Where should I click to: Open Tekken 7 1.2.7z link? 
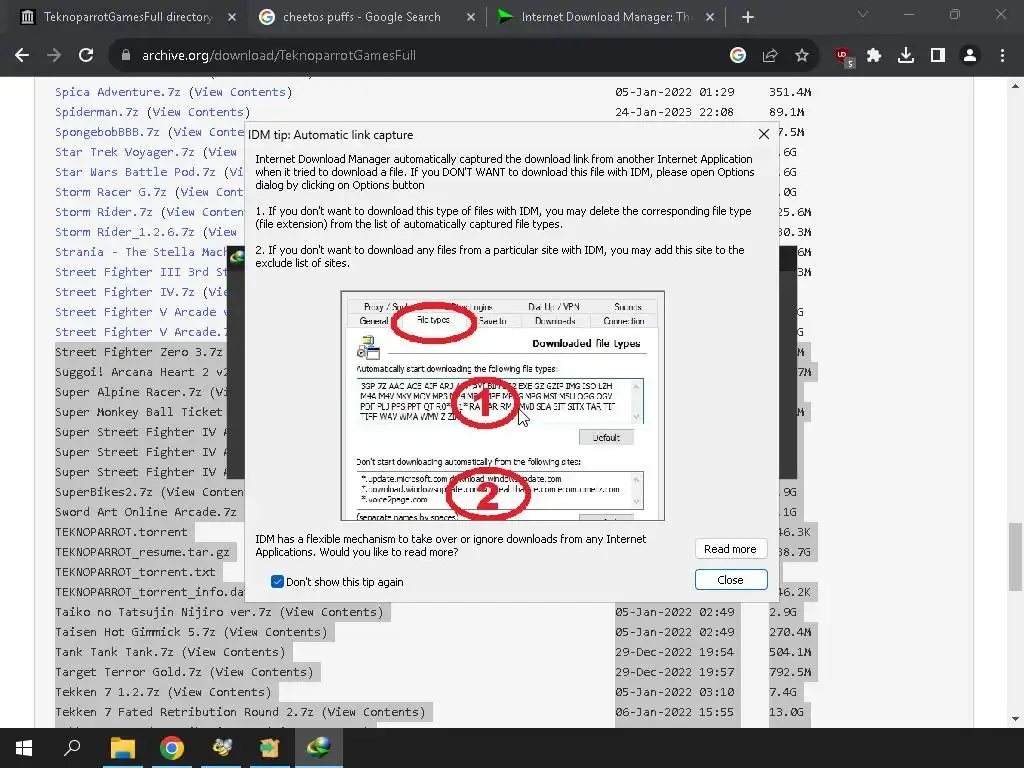[107, 692]
